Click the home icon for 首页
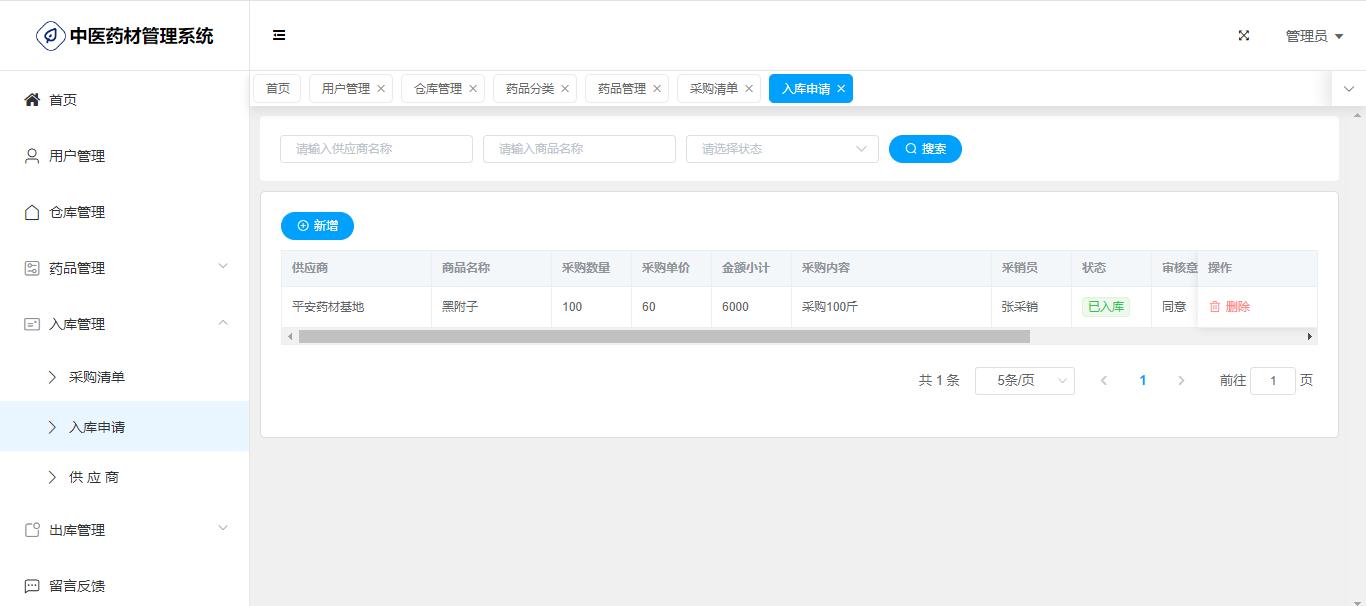This screenshot has height=606, width=1366. click(32, 100)
